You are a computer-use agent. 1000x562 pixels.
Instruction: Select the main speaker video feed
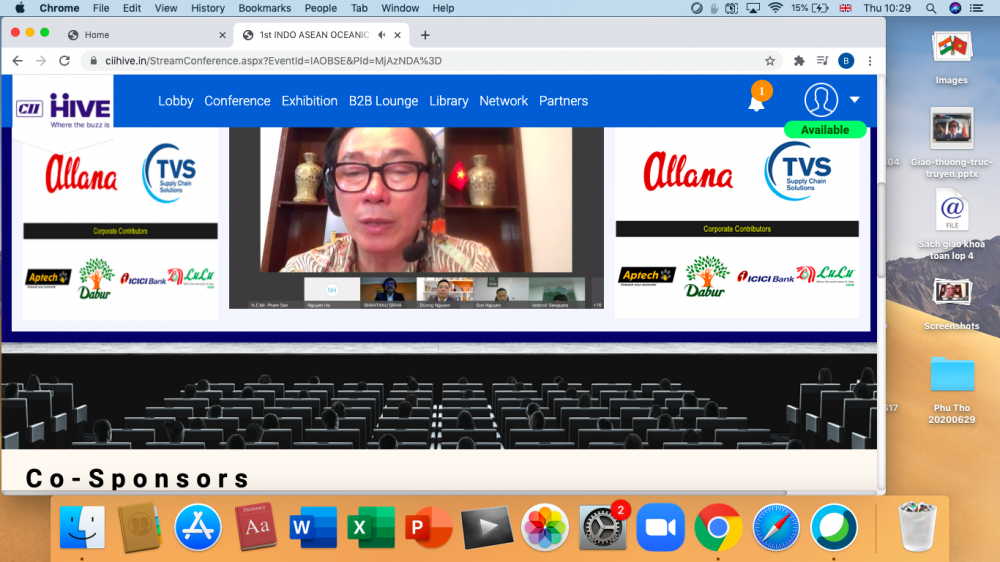416,200
